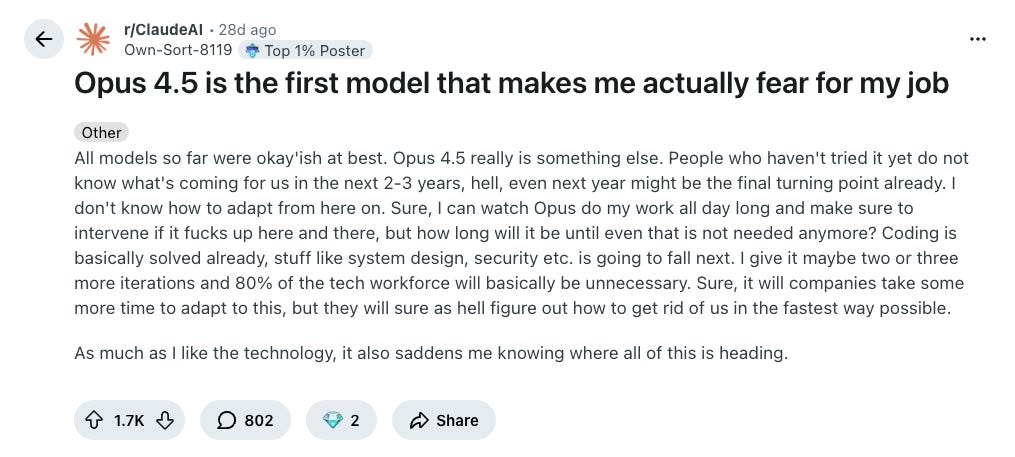Go to the r/ClaudeAI subreddit link
The image size is (1015, 457).
[164, 30]
